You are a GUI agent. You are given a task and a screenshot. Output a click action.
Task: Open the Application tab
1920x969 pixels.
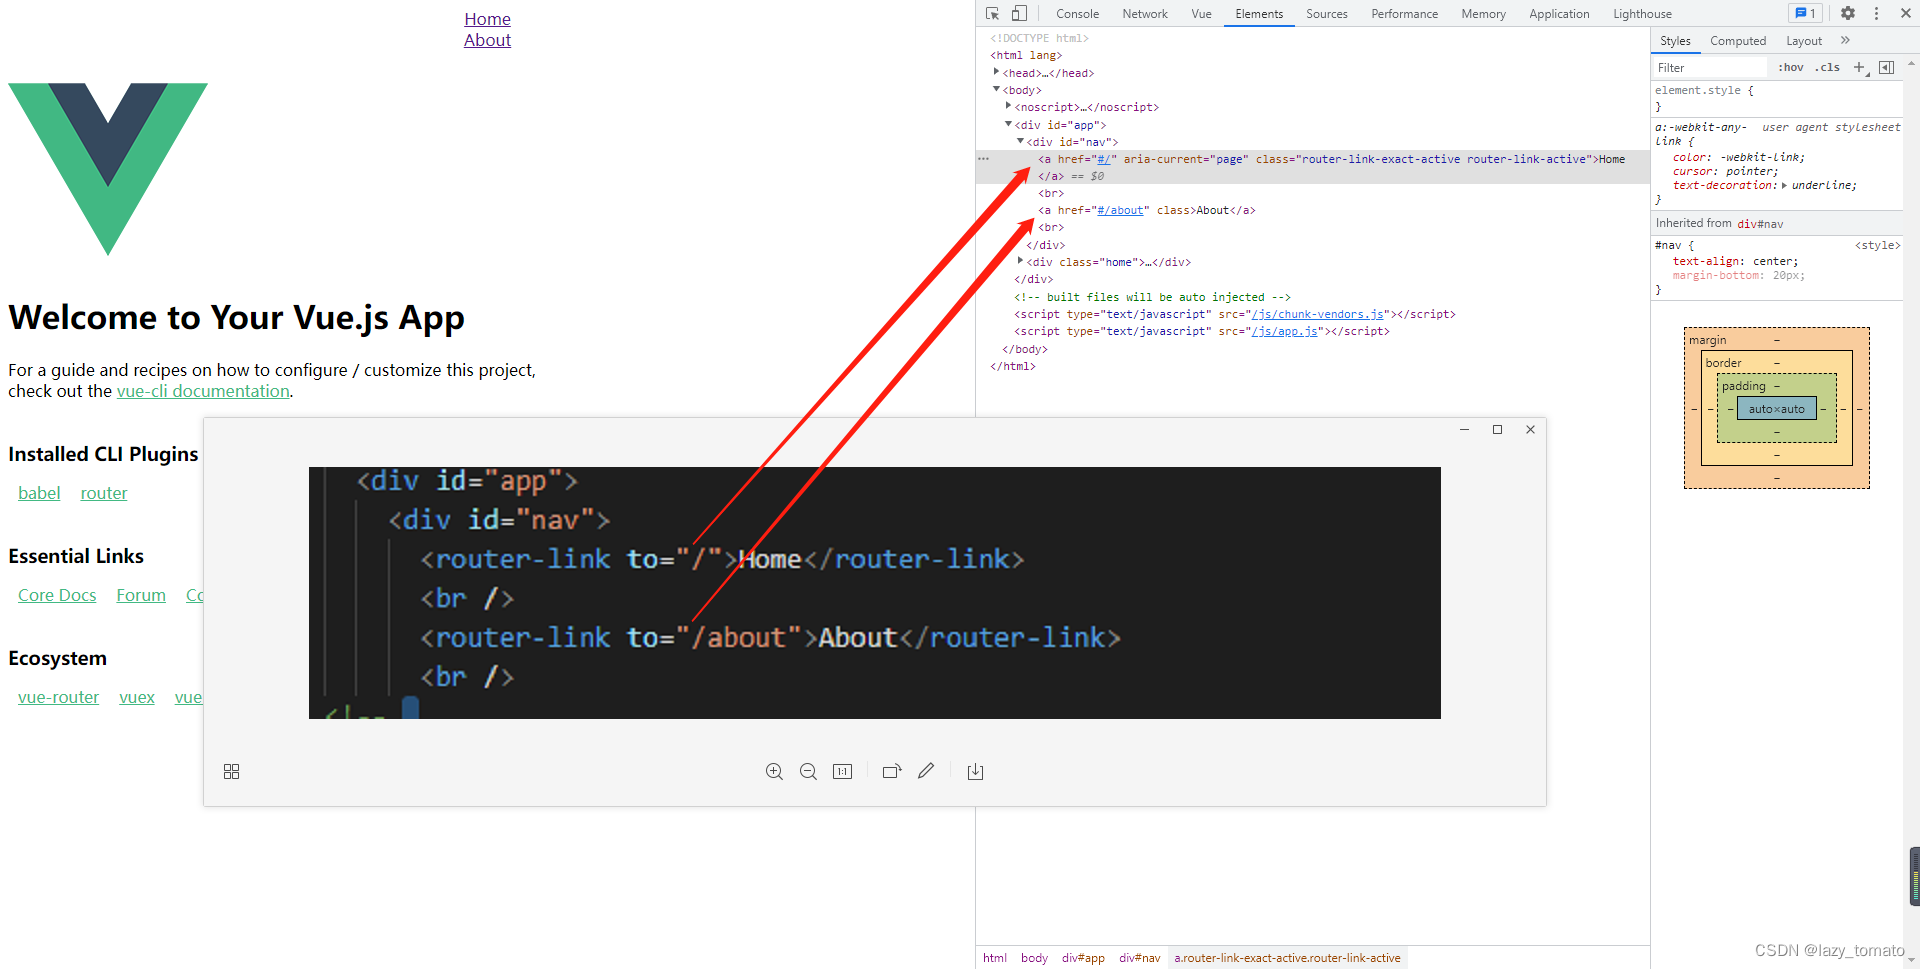[x=1559, y=14]
